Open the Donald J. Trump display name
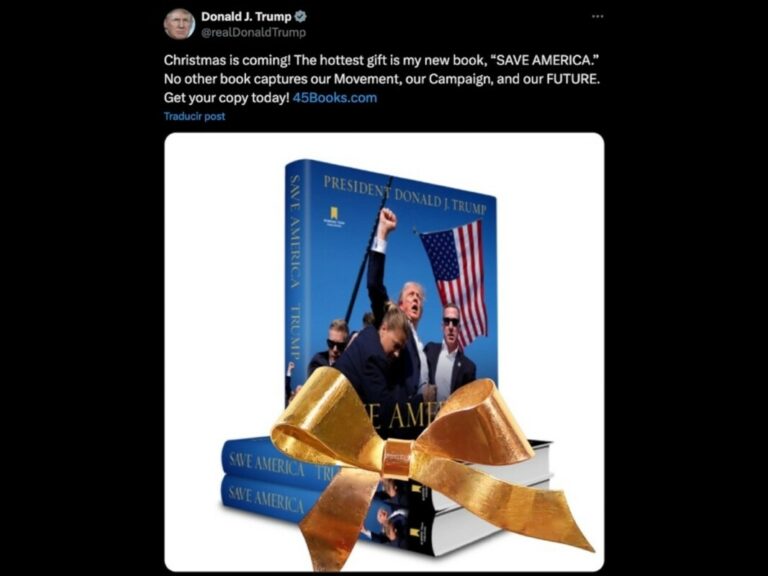This screenshot has width=768, height=576. [x=246, y=17]
